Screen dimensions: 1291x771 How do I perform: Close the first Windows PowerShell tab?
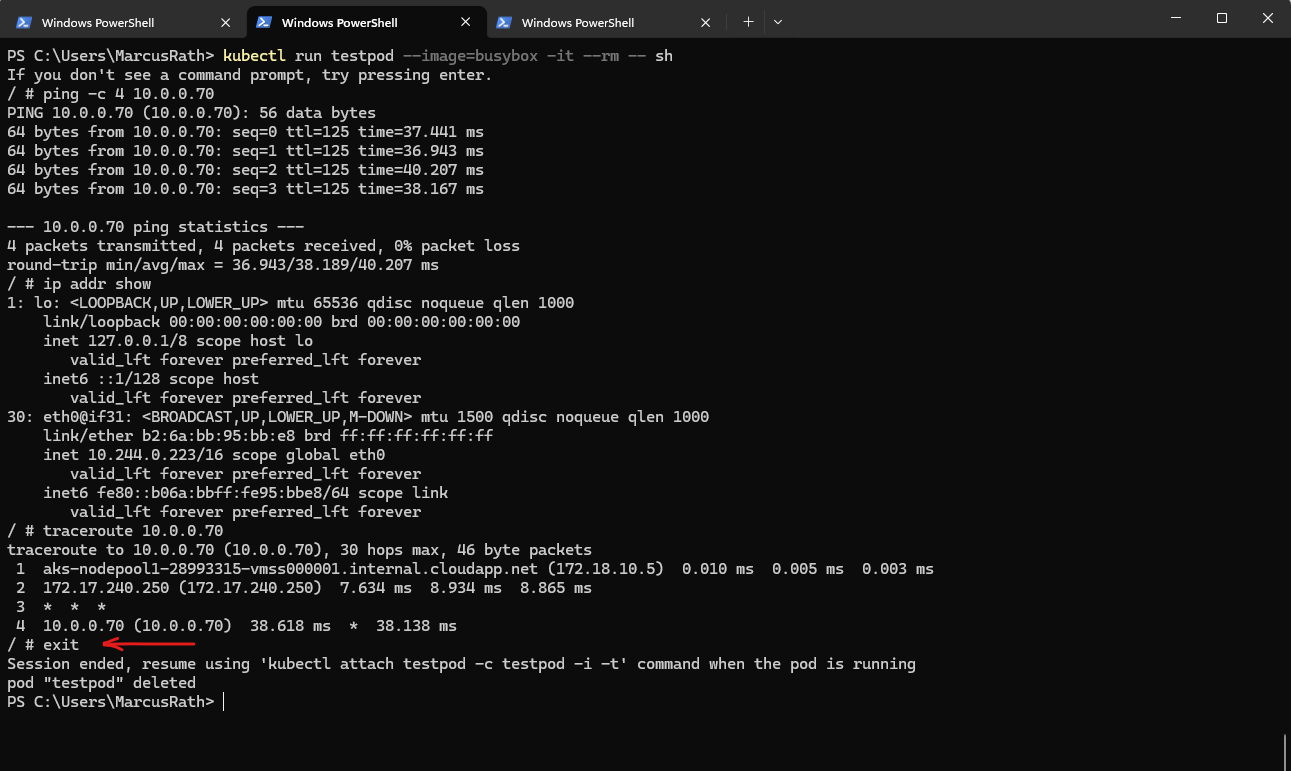(x=226, y=23)
